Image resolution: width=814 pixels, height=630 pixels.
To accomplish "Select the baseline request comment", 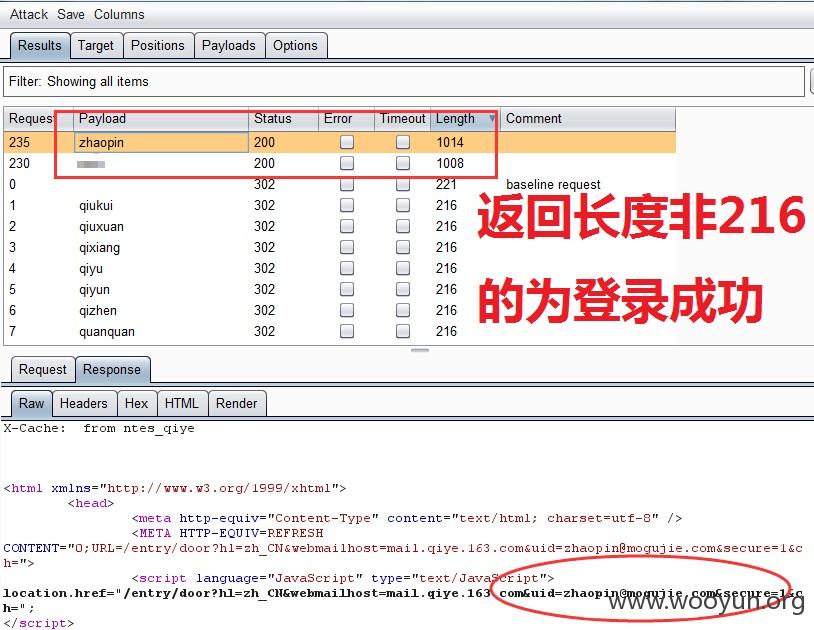I will (x=553, y=184).
